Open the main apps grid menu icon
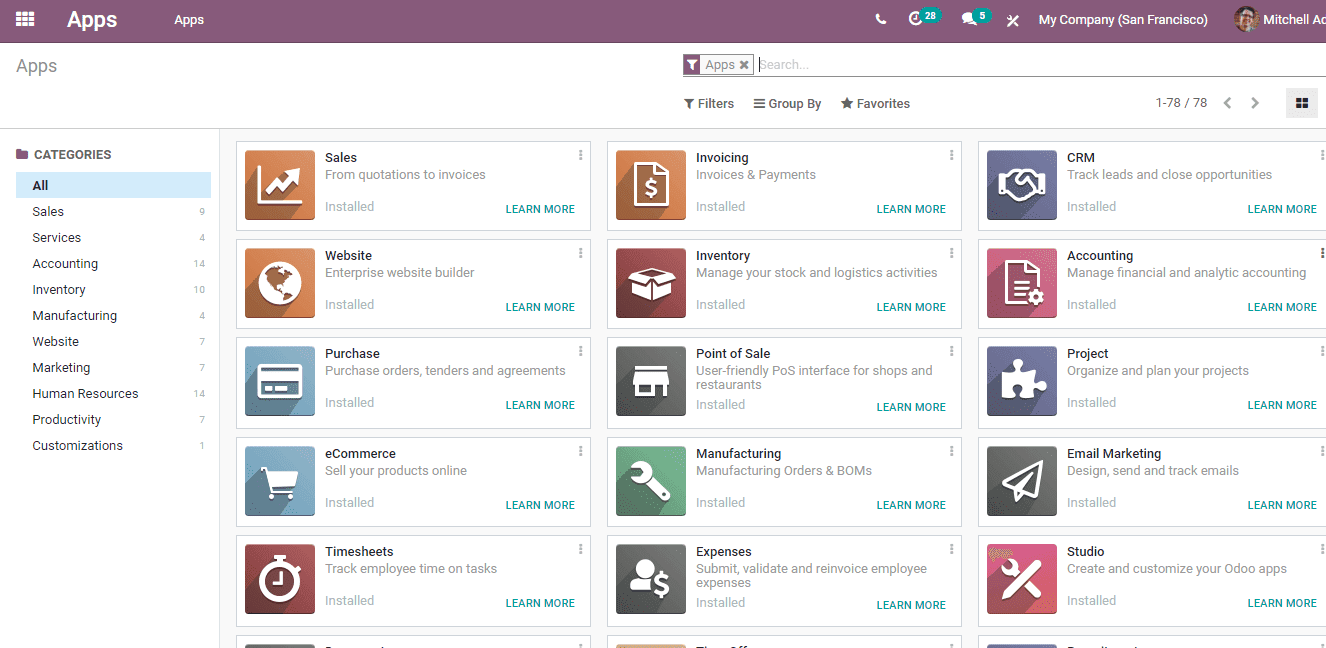This screenshot has height=648, width=1326. tap(25, 19)
